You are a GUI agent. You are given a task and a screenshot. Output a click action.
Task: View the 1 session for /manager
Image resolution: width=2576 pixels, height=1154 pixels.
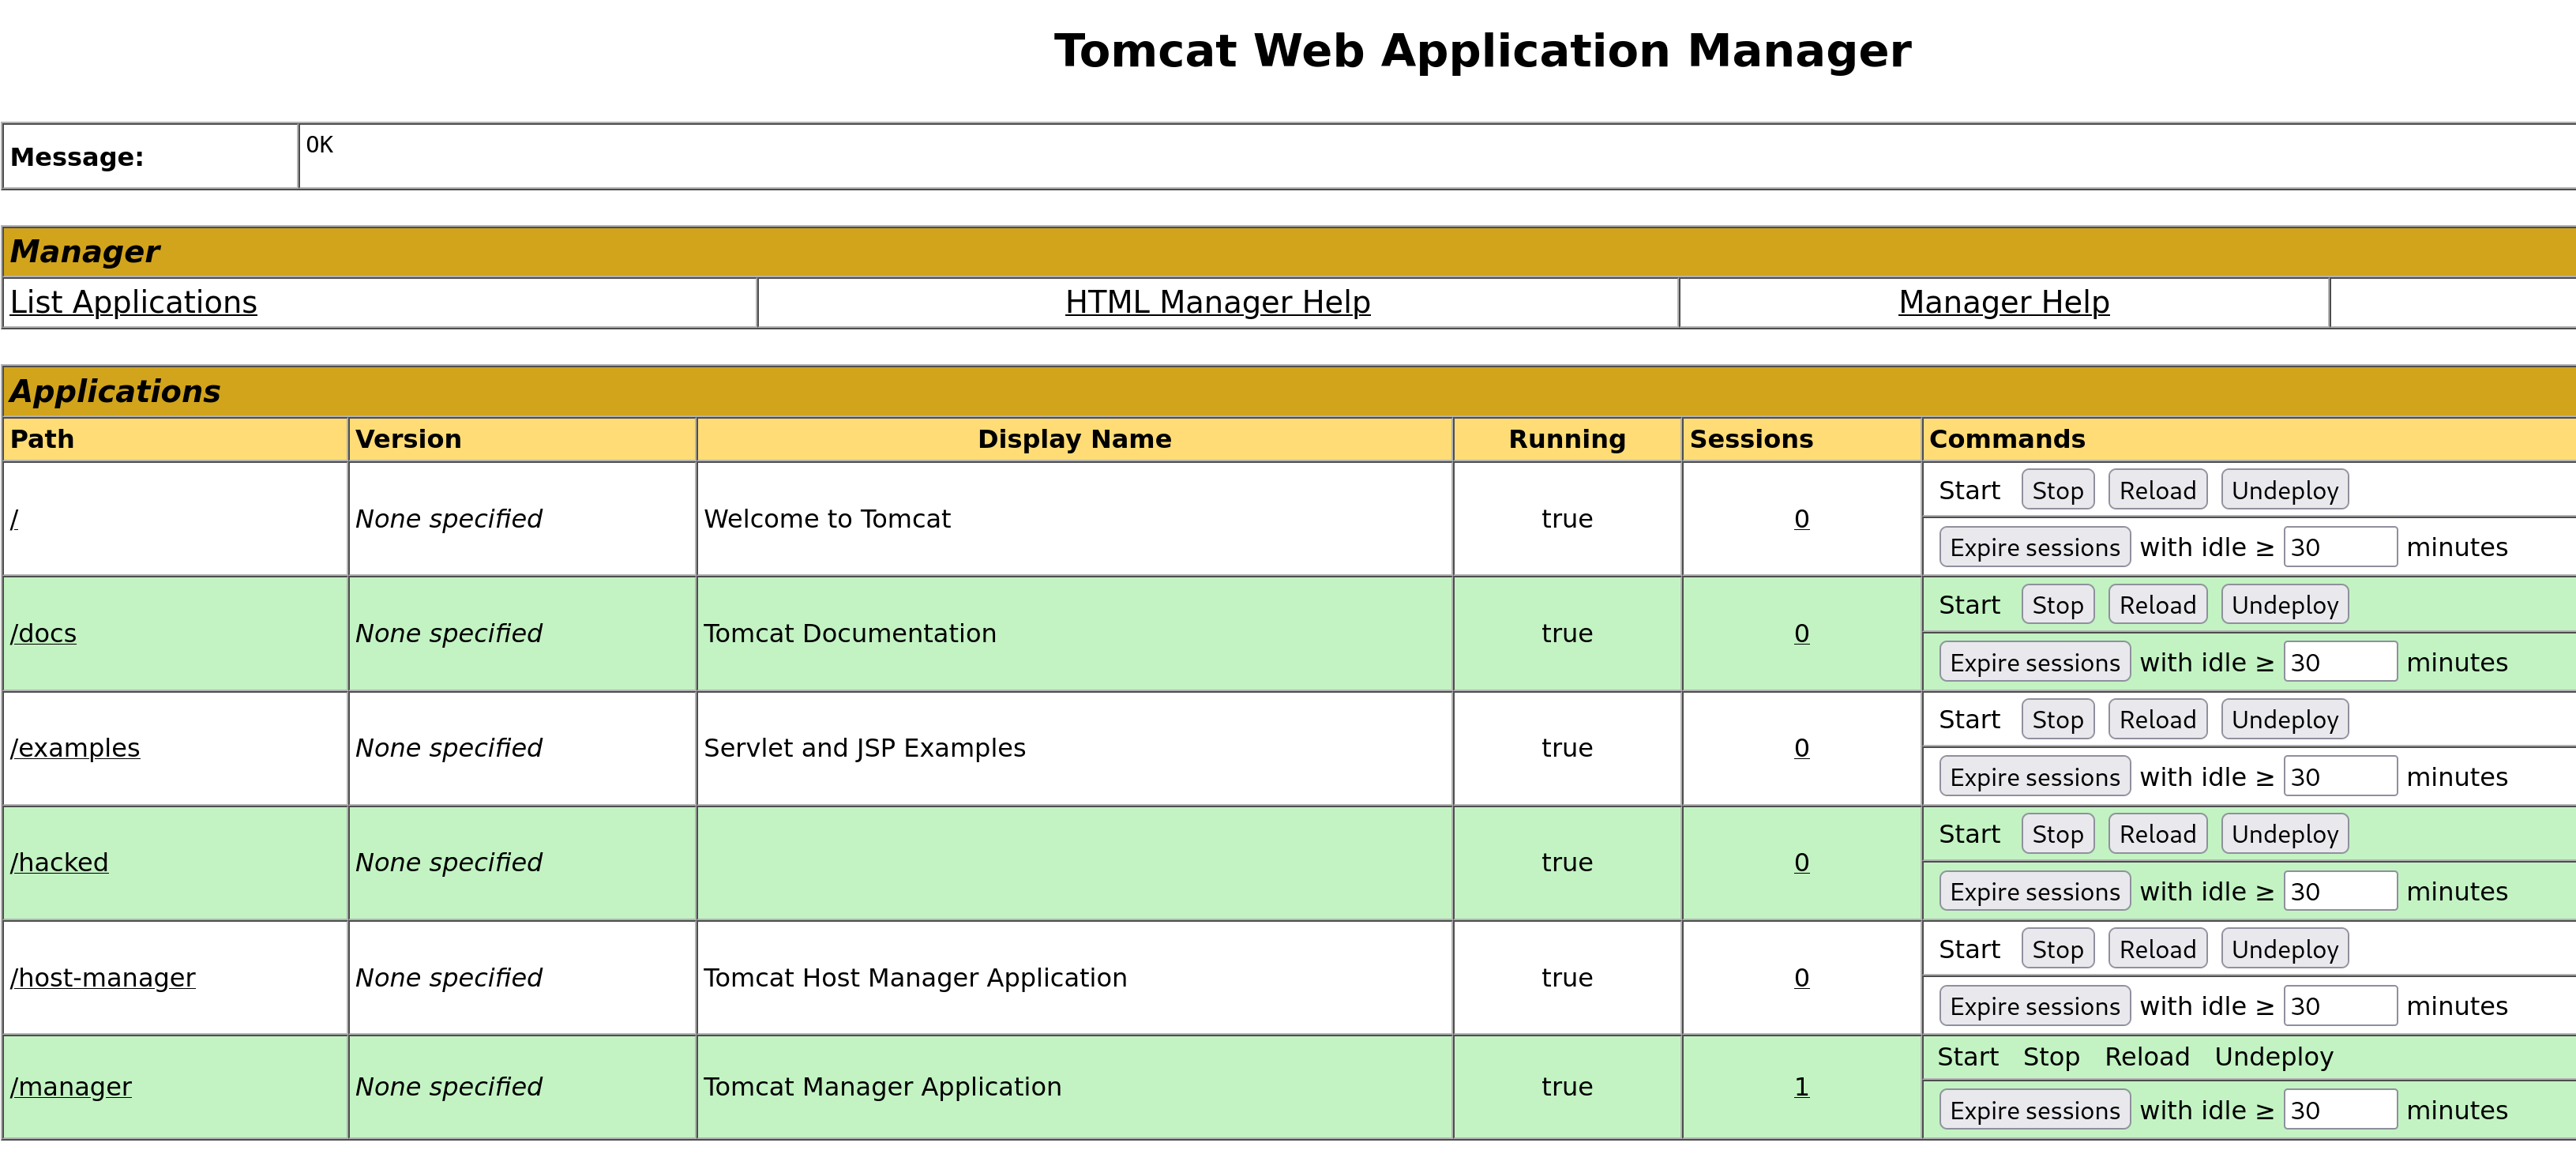(x=1801, y=1086)
